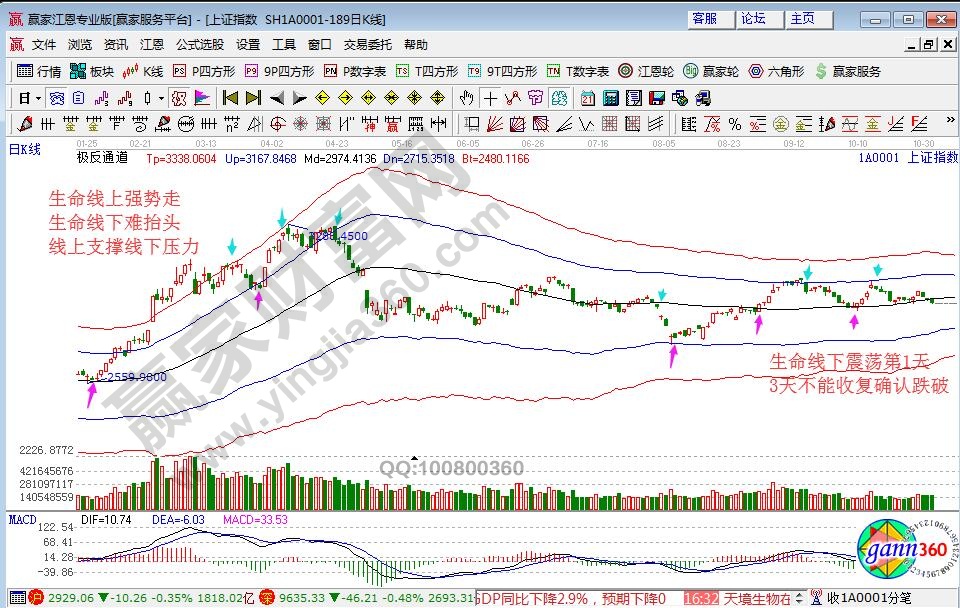Open the 赢家服务 dollar sign service
Screen dimensions: 960x608
tap(848, 71)
